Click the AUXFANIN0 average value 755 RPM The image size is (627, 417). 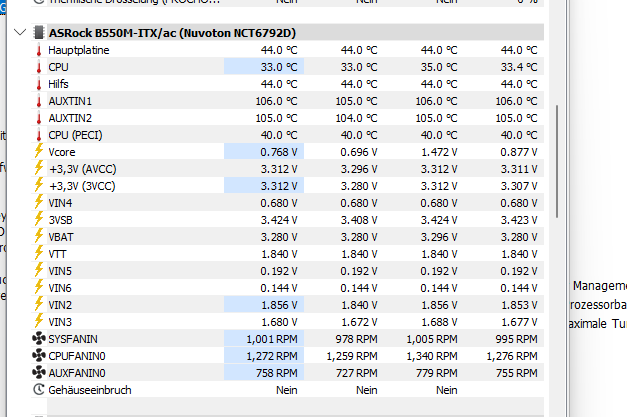[517, 373]
